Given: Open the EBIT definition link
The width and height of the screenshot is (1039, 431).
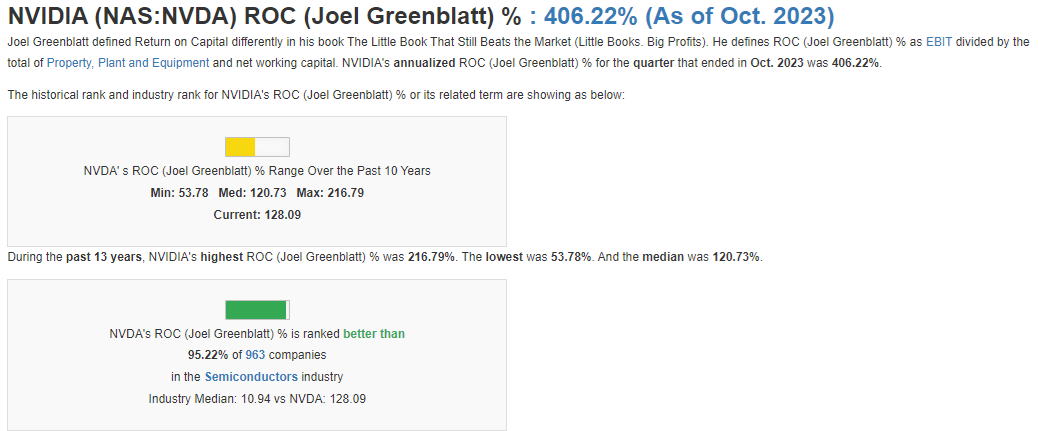Looking at the screenshot, I should (941, 42).
